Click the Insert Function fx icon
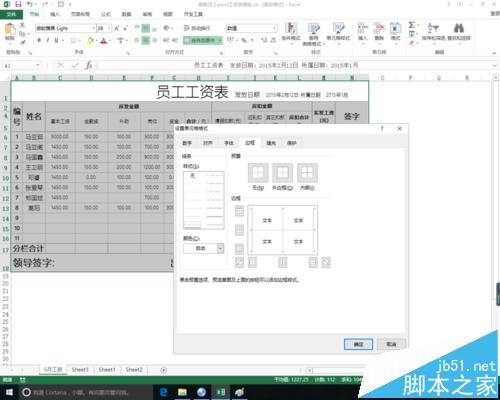Viewport: 500px width, 400px height. [89, 65]
